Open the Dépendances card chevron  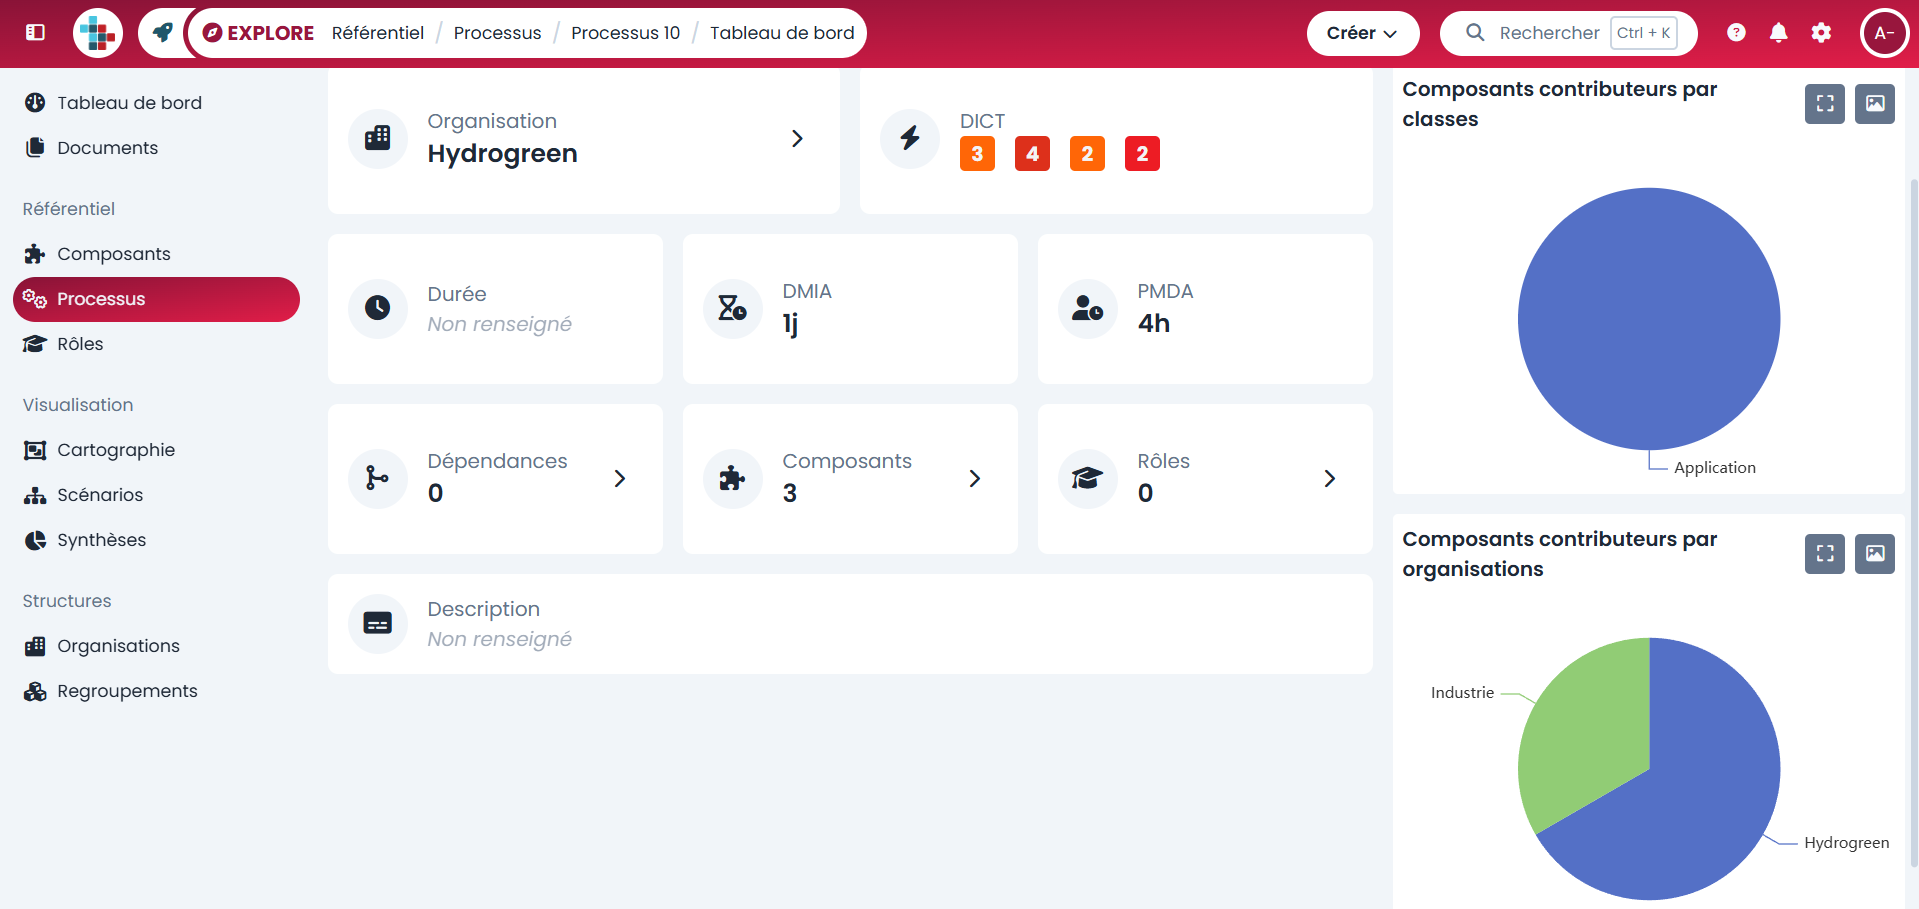tap(619, 478)
